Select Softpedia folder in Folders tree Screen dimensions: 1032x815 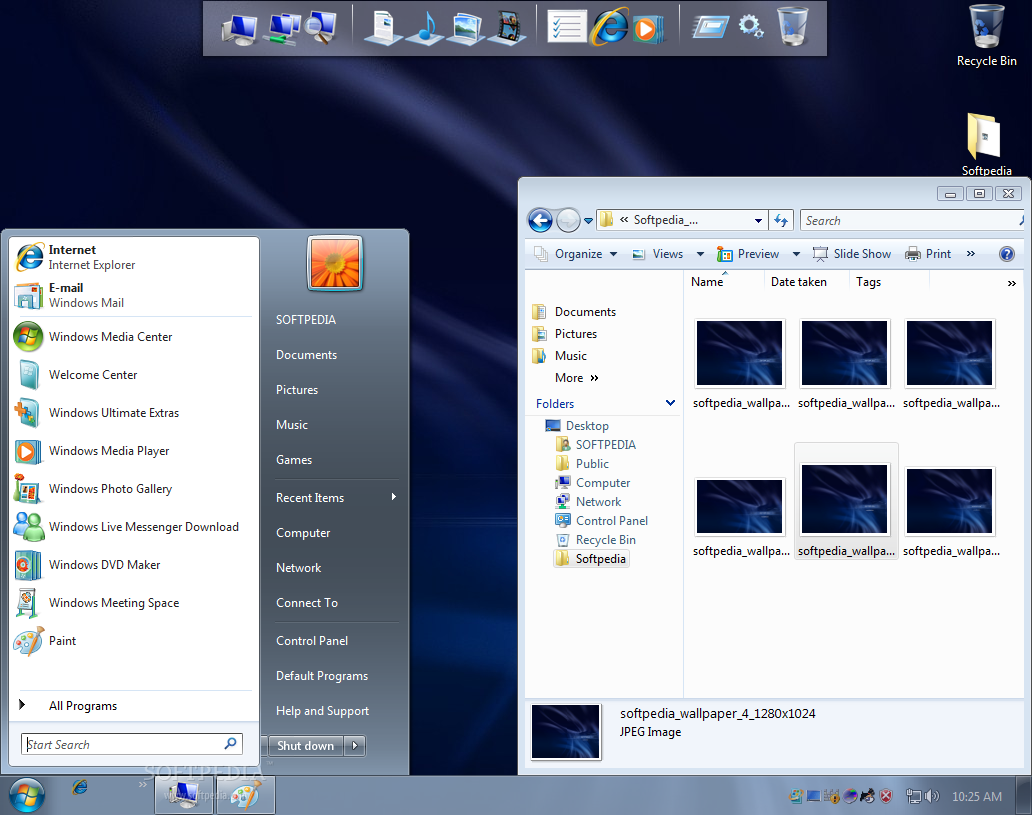[x=592, y=559]
